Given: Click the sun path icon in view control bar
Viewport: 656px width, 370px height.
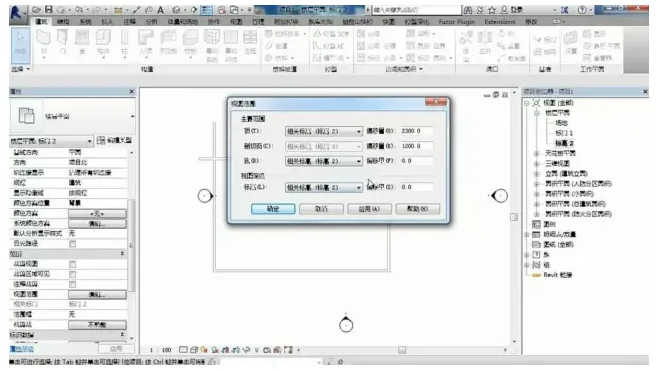Looking at the screenshot, I should tap(204, 350).
